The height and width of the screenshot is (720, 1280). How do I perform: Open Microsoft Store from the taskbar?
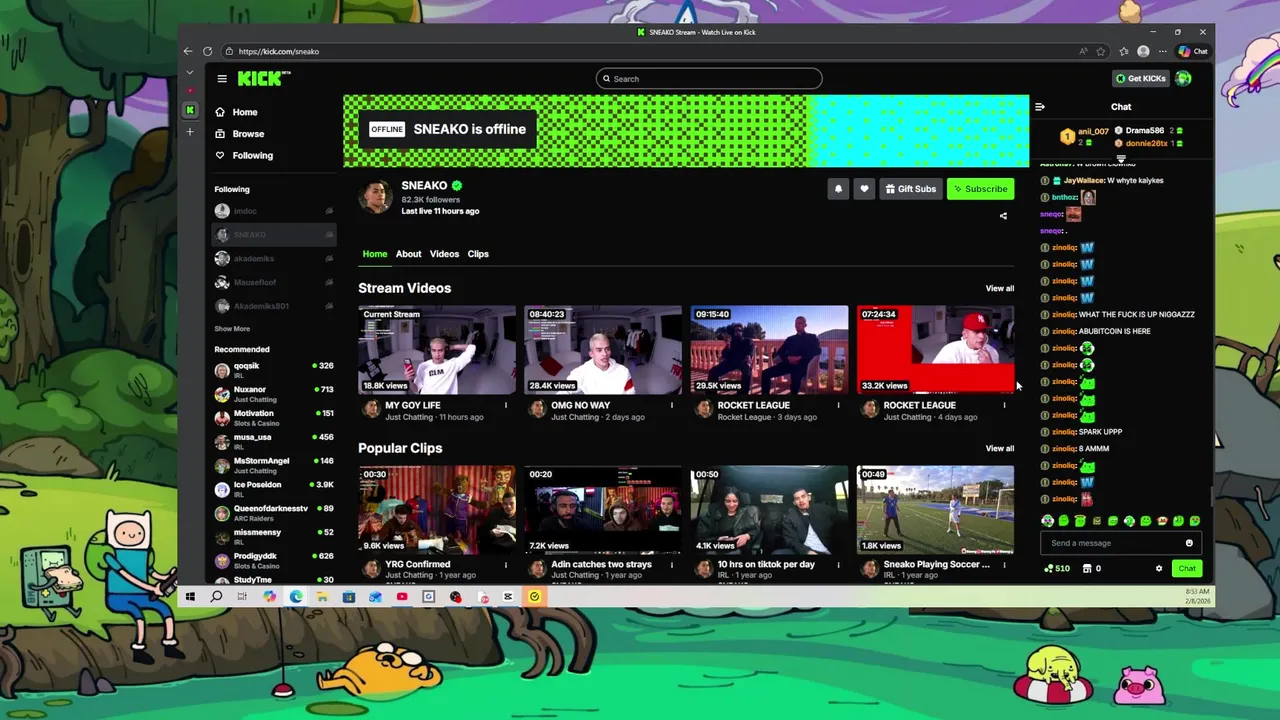click(348, 597)
